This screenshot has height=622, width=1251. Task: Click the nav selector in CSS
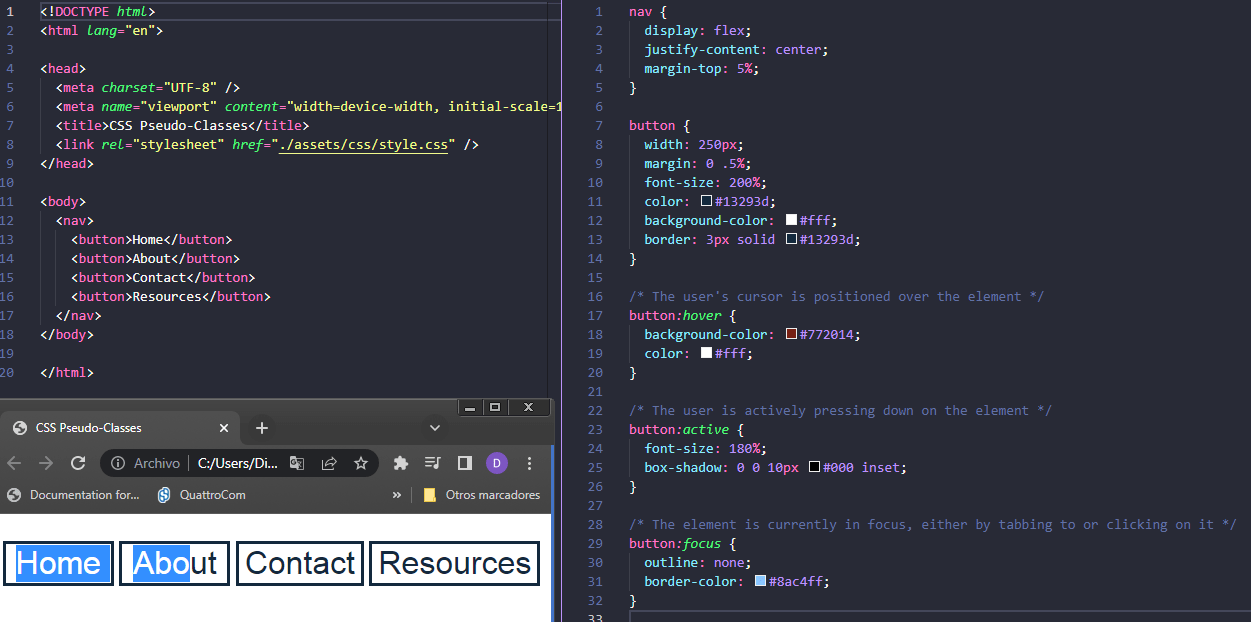coord(640,11)
